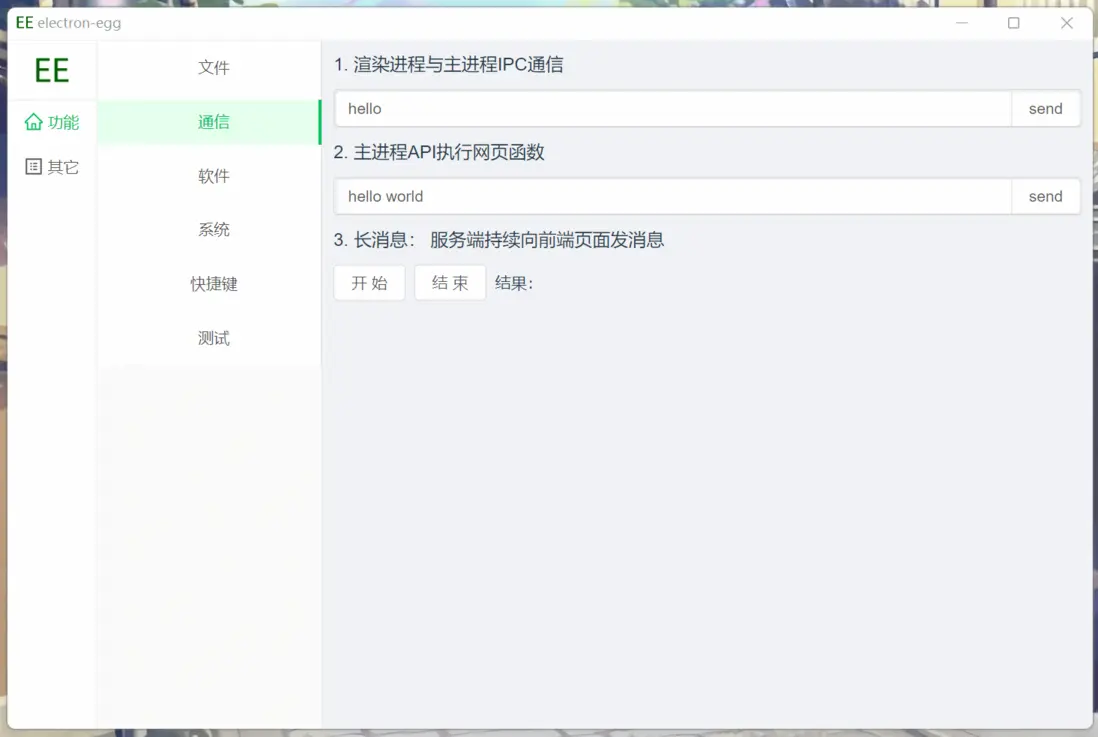This screenshot has height=737, width=1098.
Task: Click the EE icon in the title bar
Action: click(x=25, y=23)
